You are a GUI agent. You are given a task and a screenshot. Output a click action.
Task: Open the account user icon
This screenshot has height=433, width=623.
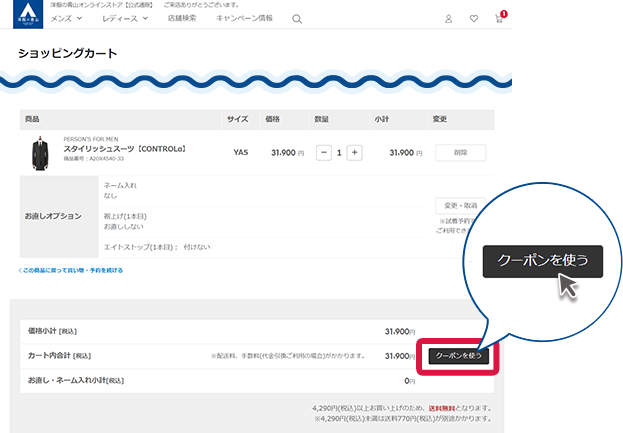(x=448, y=19)
